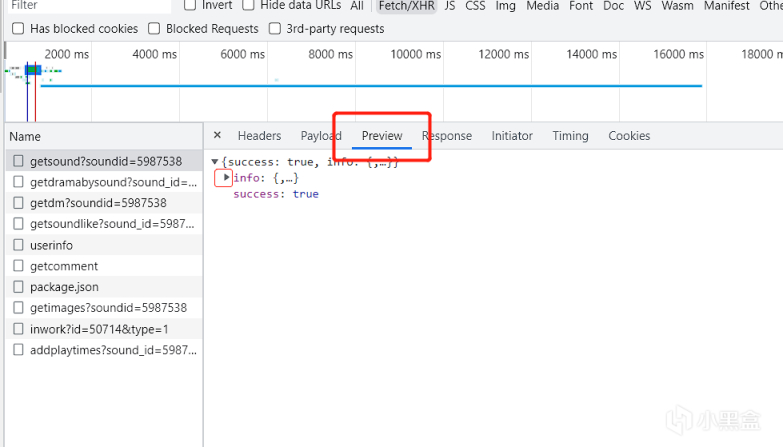Viewport: 783px width, 447px height.
Task: Open the Initiator tab
Action: (x=512, y=136)
